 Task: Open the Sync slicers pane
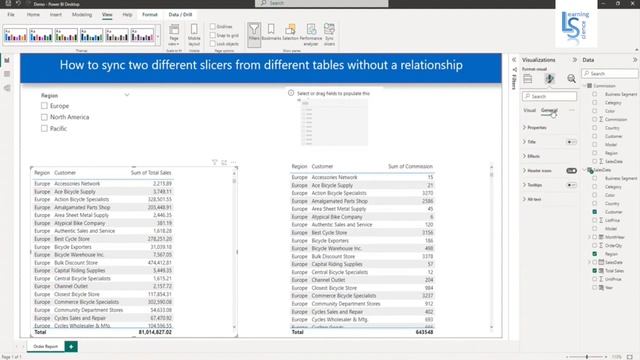pyautogui.click(x=329, y=34)
